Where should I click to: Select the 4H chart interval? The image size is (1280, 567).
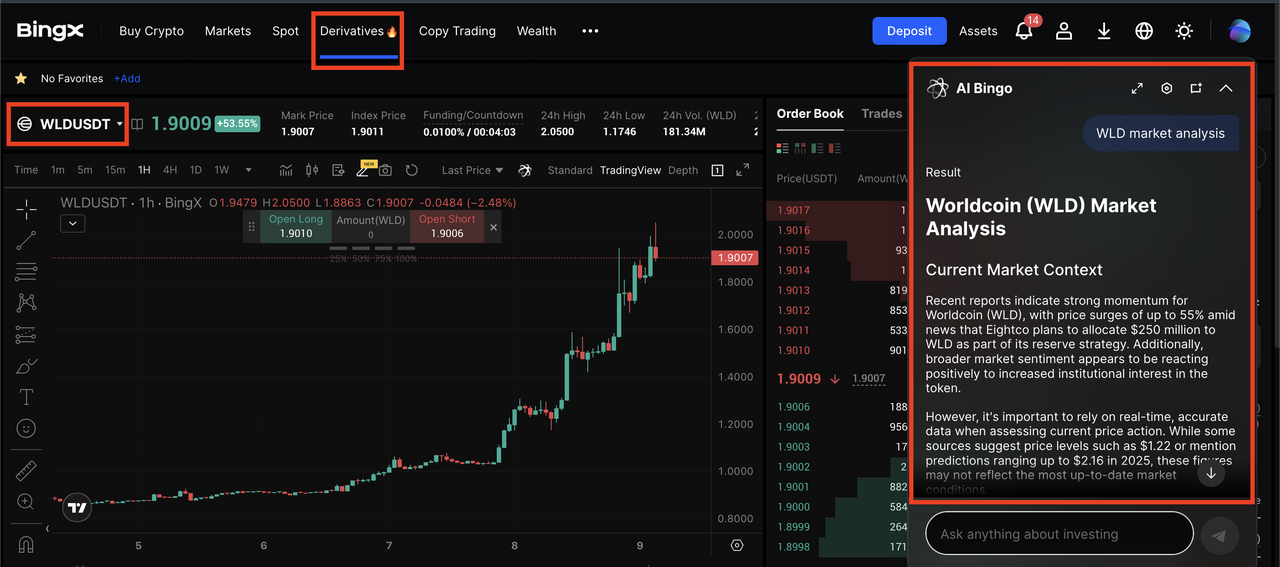(x=170, y=170)
